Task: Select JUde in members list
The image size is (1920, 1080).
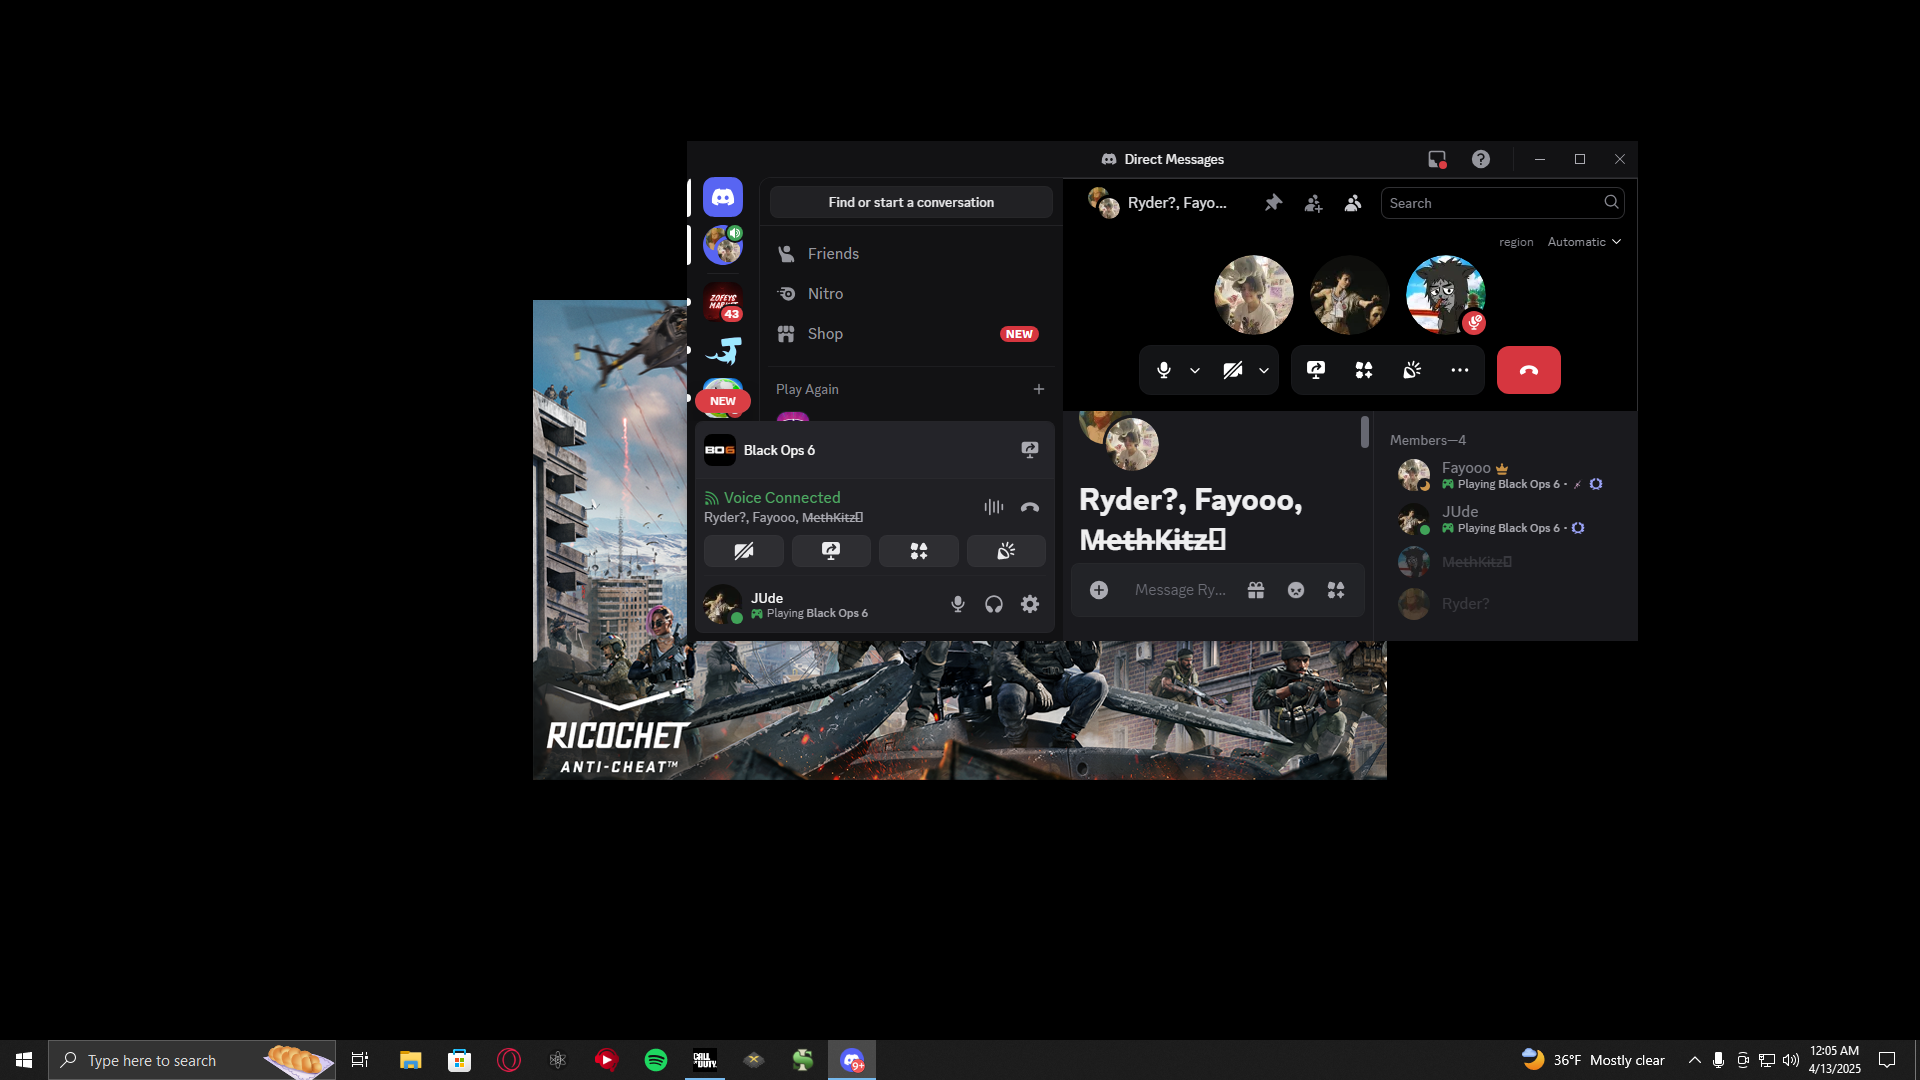Action: point(1505,519)
